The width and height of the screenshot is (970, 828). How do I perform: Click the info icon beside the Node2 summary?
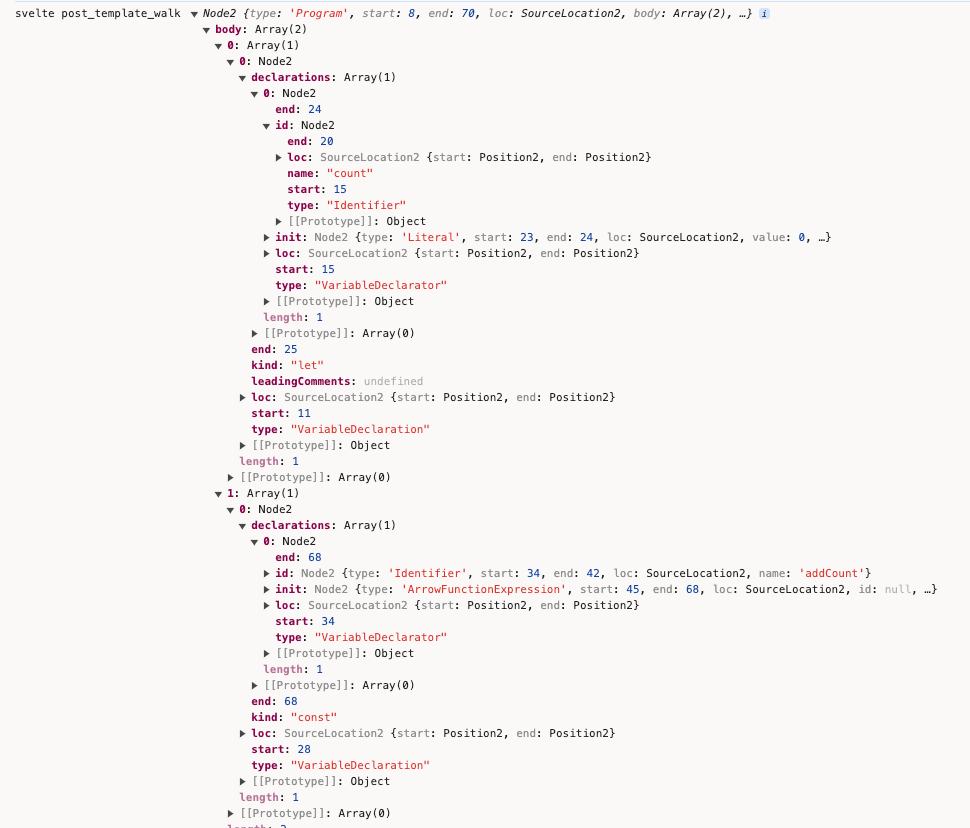pyautogui.click(x=765, y=14)
